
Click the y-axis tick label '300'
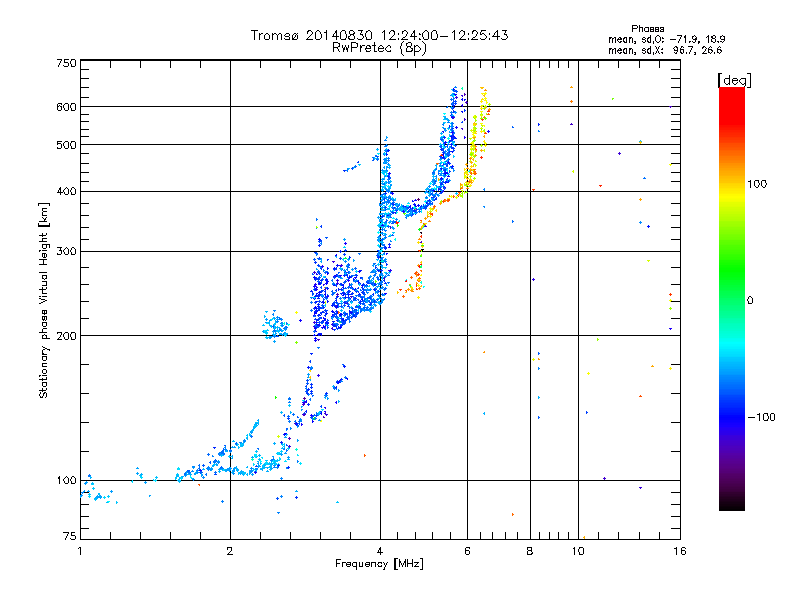[66, 251]
